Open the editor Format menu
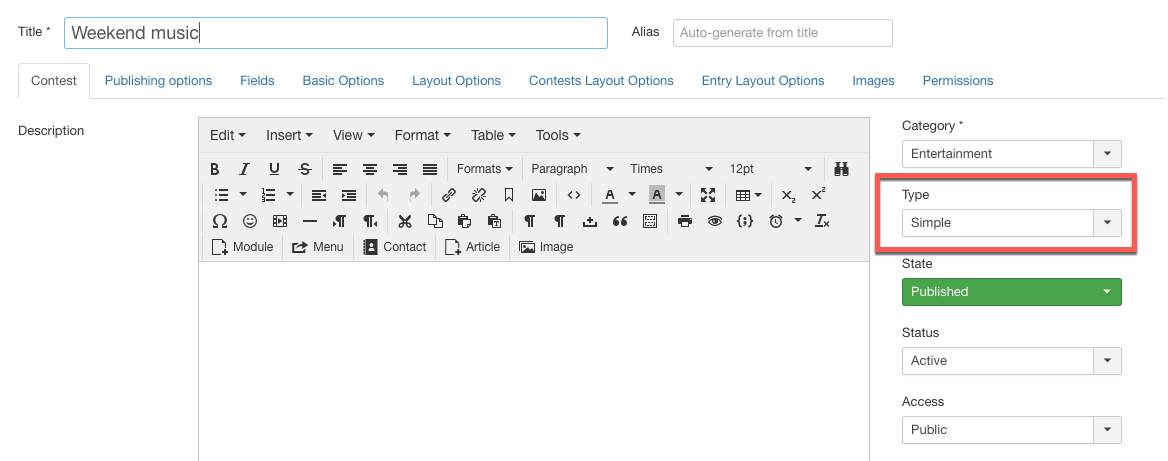 click(422, 136)
